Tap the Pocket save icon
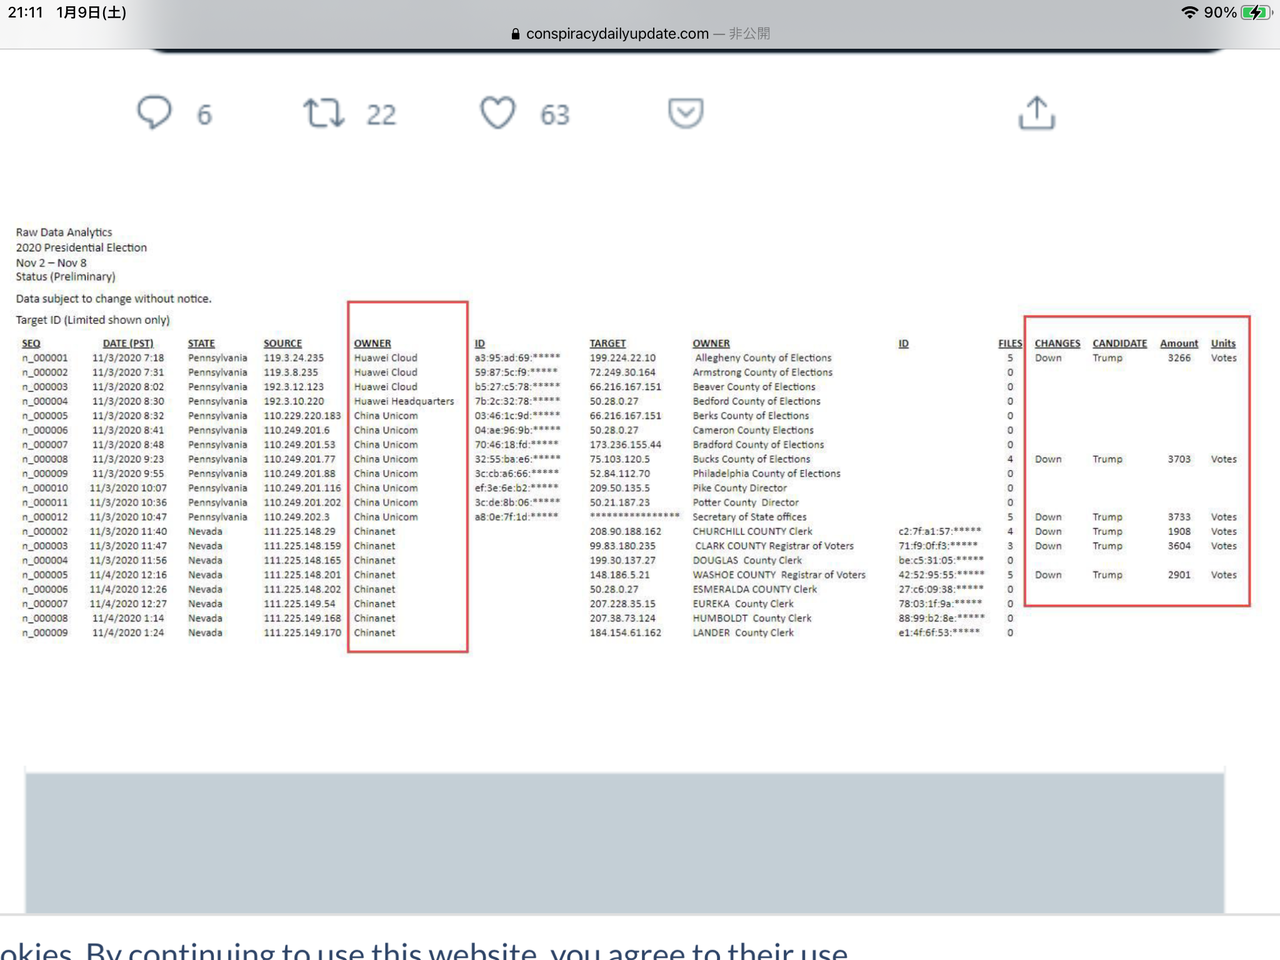The width and height of the screenshot is (1280, 960). (686, 113)
